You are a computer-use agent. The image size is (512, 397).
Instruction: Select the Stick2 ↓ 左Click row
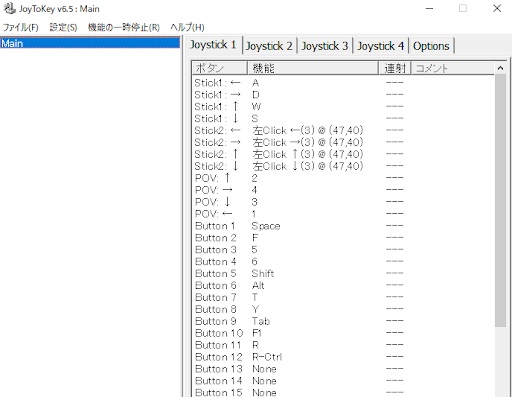click(343, 166)
